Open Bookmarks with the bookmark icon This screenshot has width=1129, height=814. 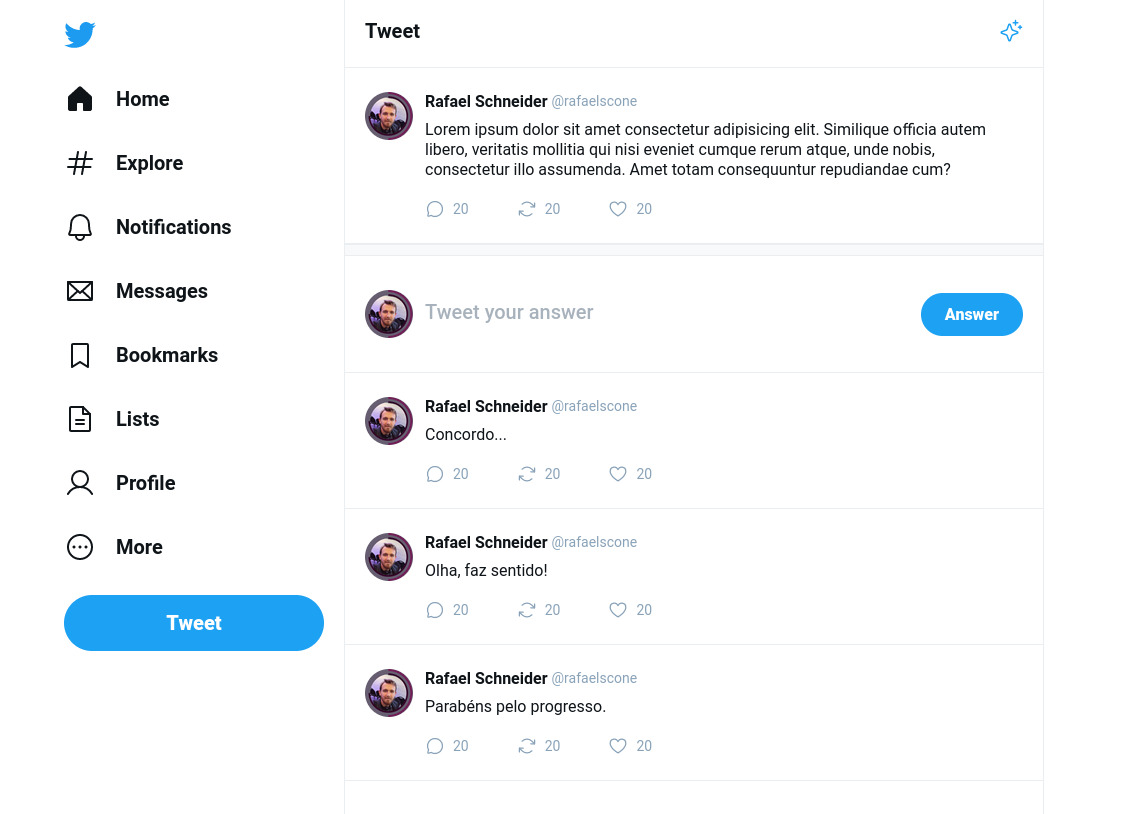[x=80, y=355]
